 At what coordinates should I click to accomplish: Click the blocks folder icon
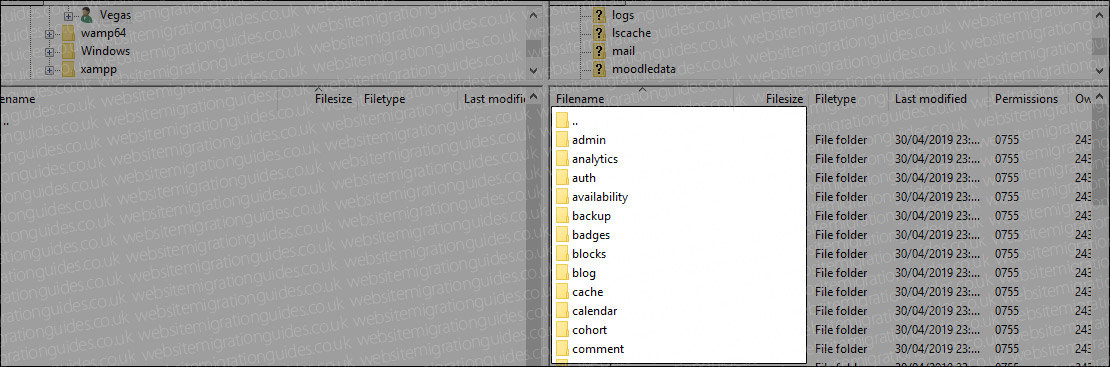point(562,254)
